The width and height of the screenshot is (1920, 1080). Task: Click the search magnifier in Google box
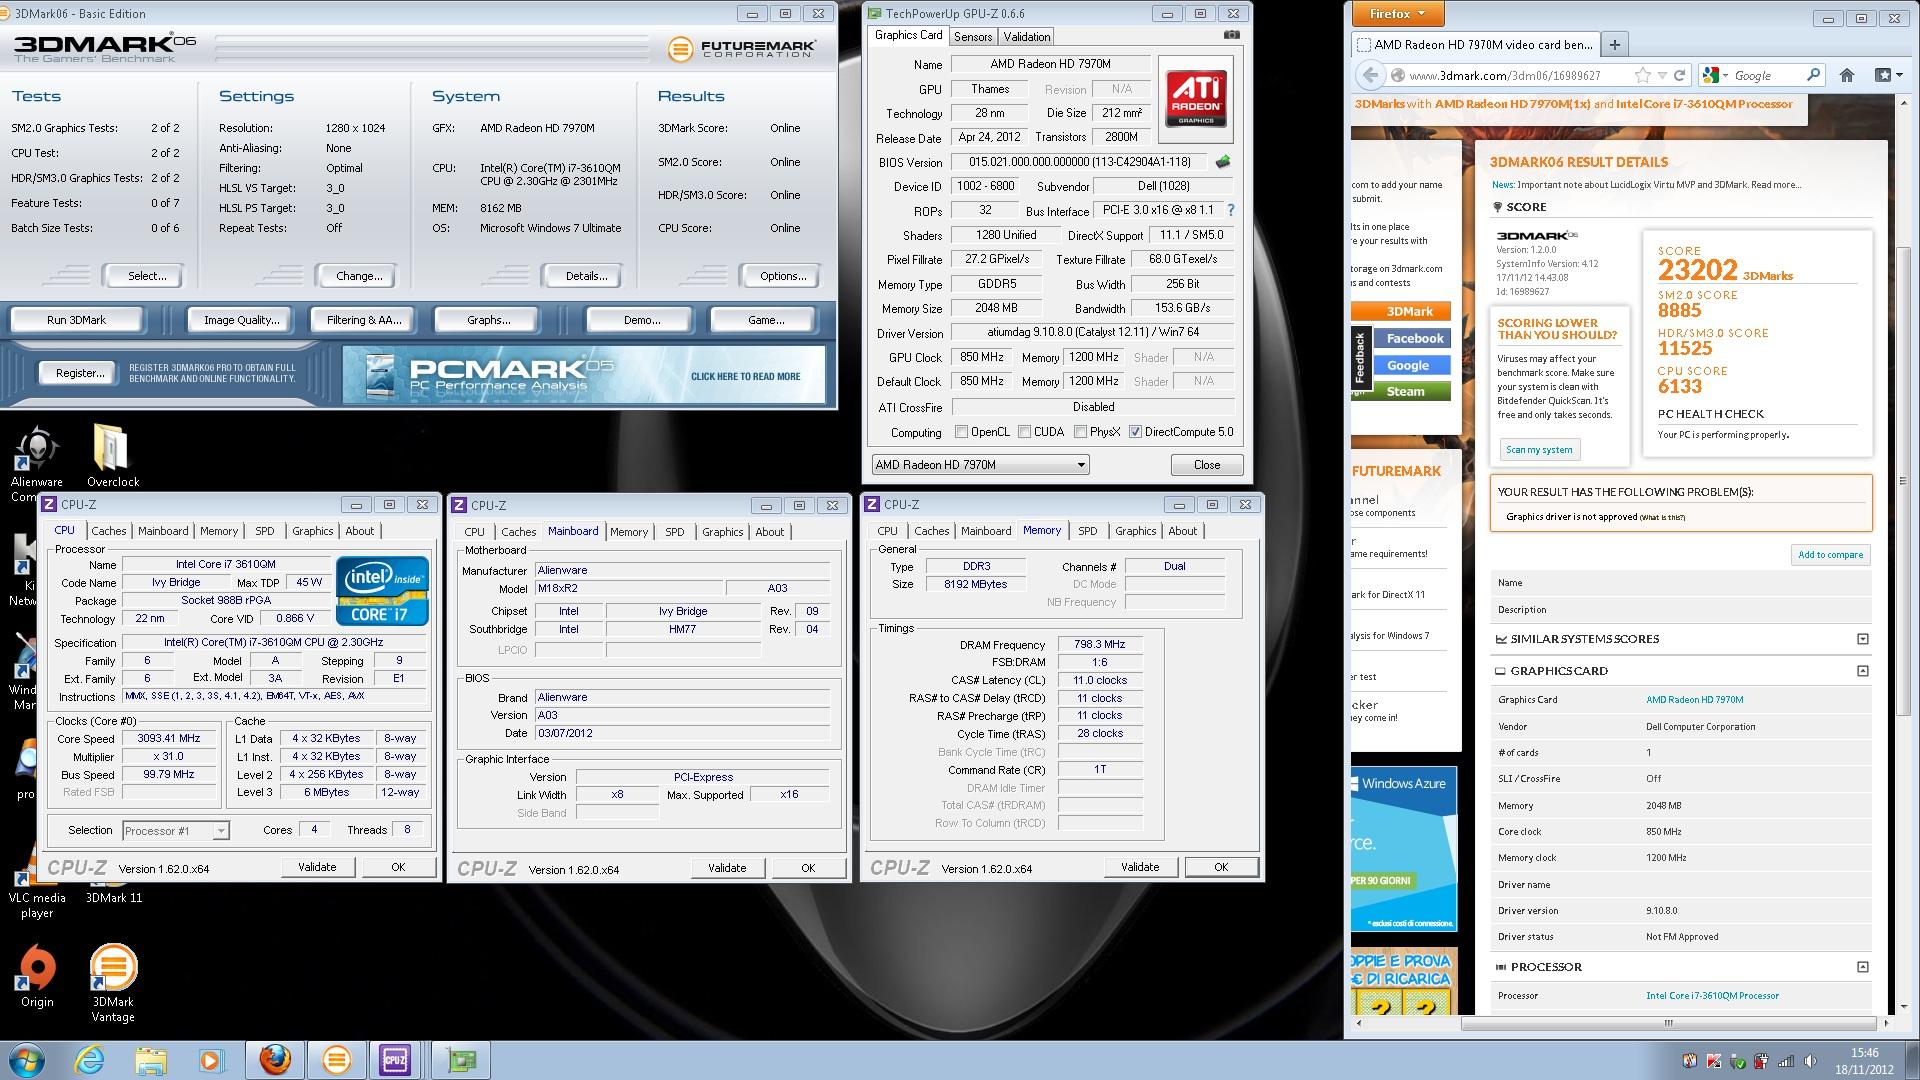1813,75
